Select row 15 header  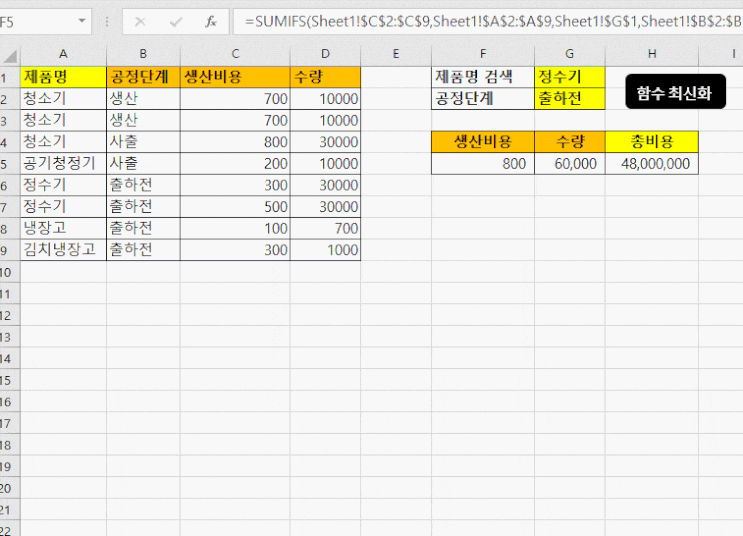coord(9,381)
